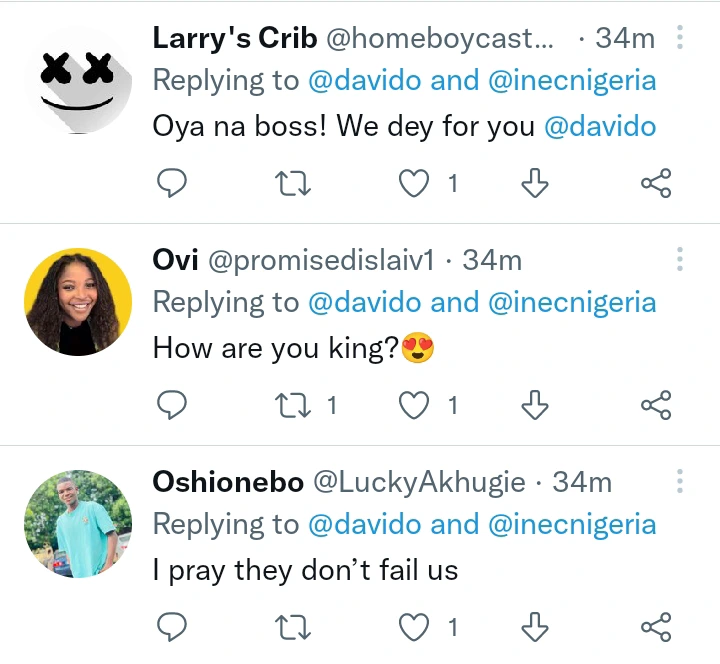
Task: Reply to Larry's Crib tweet
Action: click(173, 183)
